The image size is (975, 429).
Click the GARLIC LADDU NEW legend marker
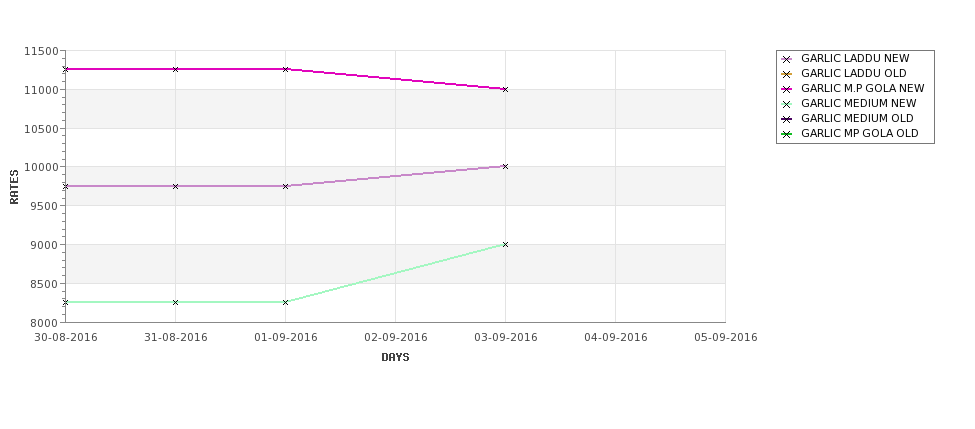click(x=786, y=59)
